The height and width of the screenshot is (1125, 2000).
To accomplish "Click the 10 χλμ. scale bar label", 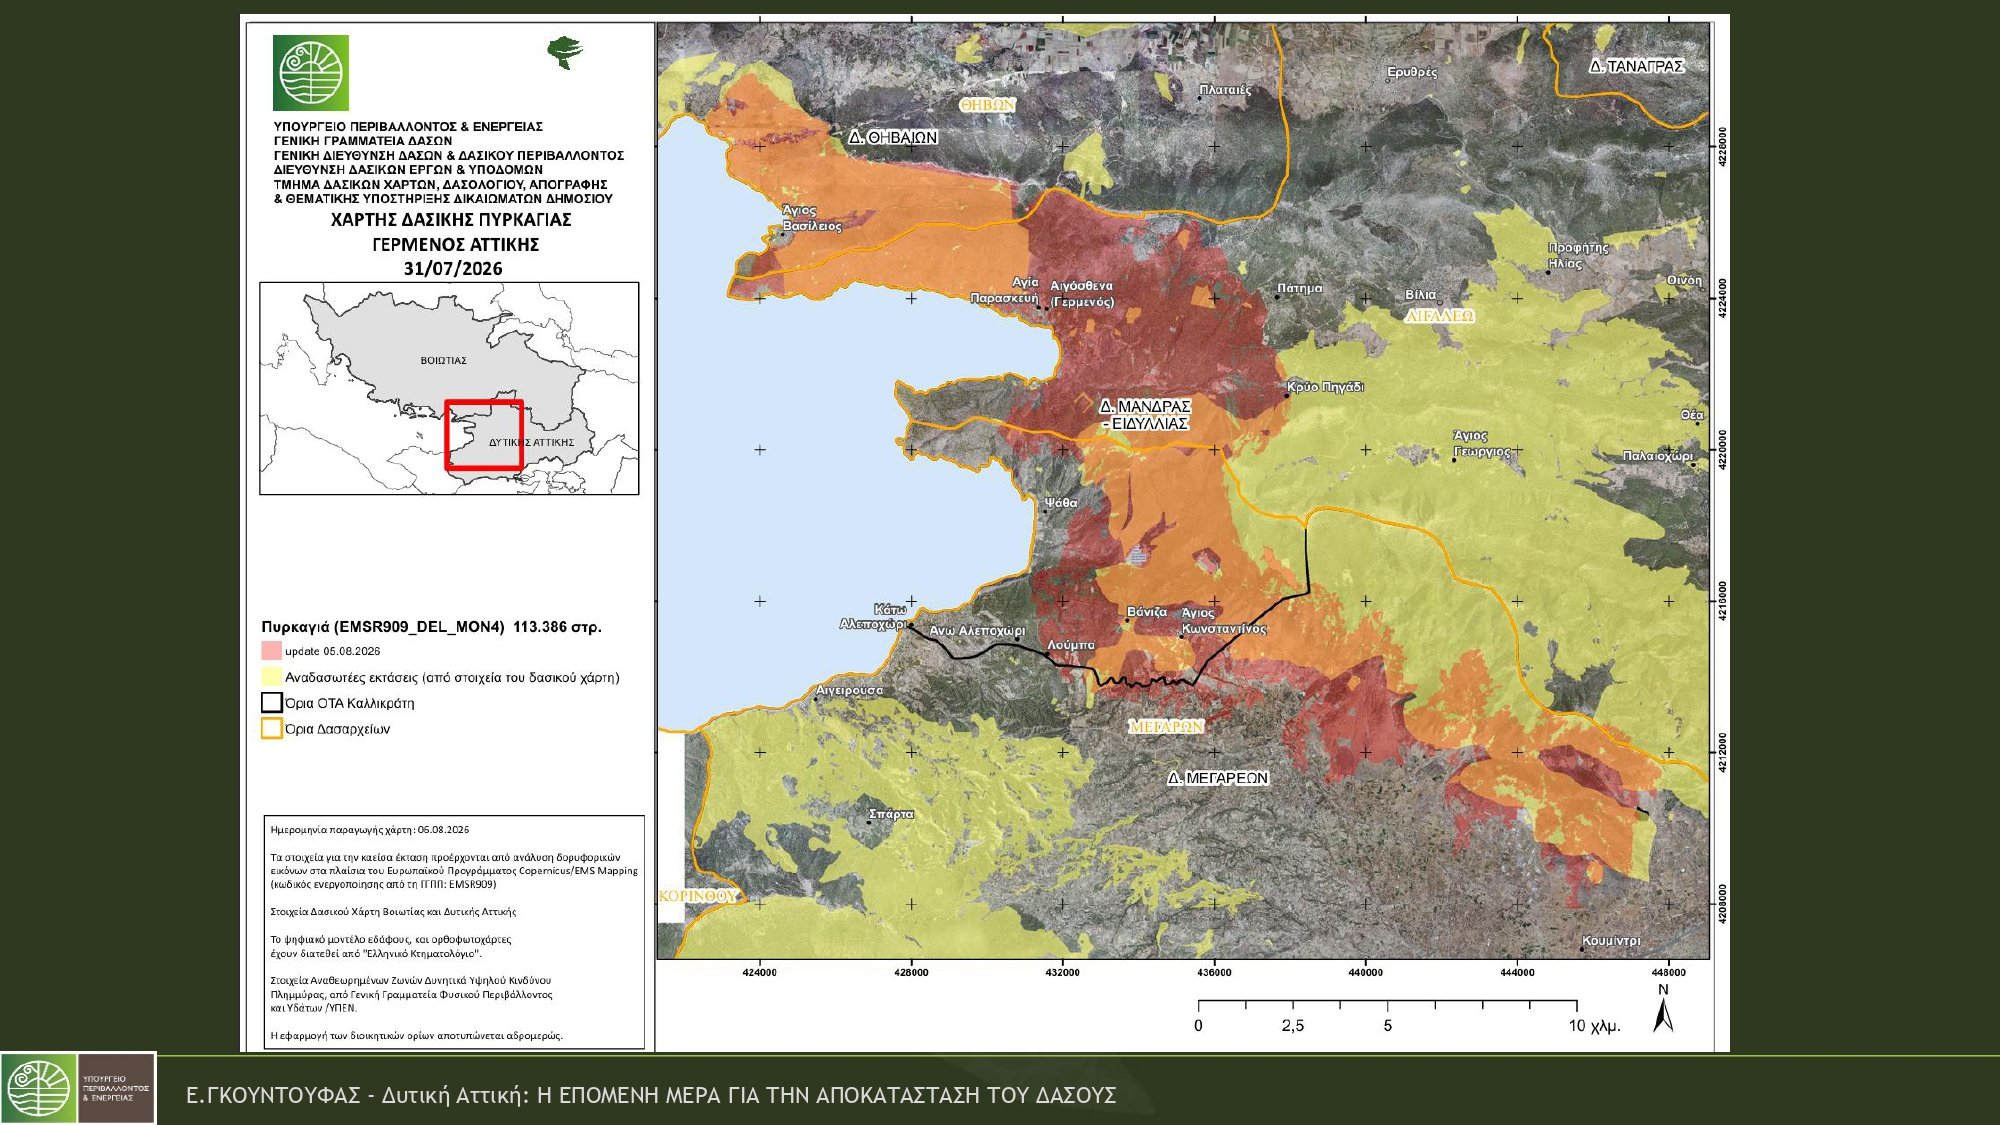I will coord(1594,1026).
